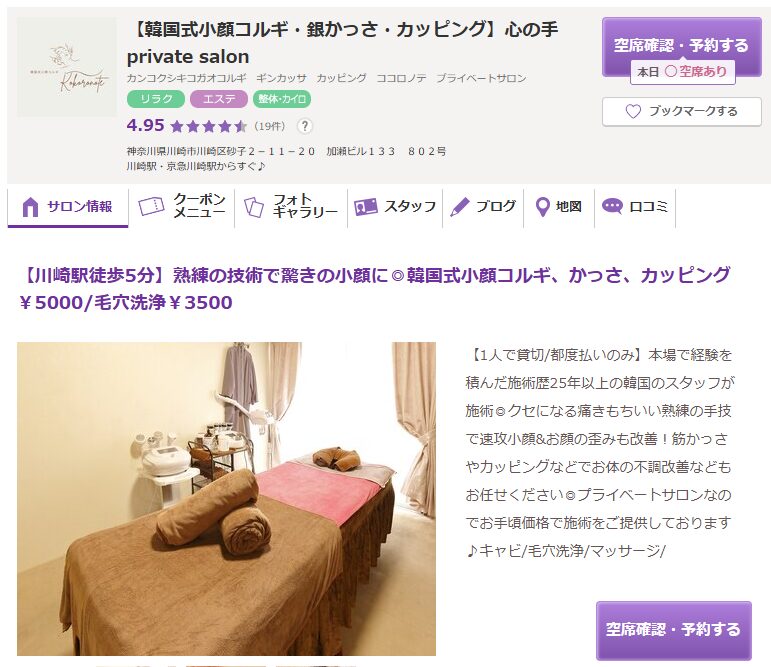Select the エステ category tag
The image size is (771, 667).
click(x=219, y=99)
